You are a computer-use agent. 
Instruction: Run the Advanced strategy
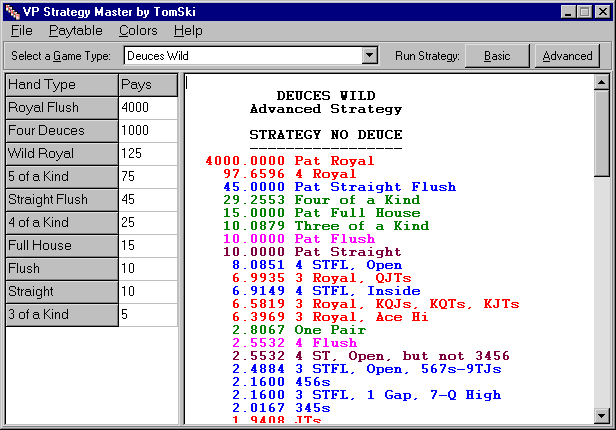coord(567,56)
